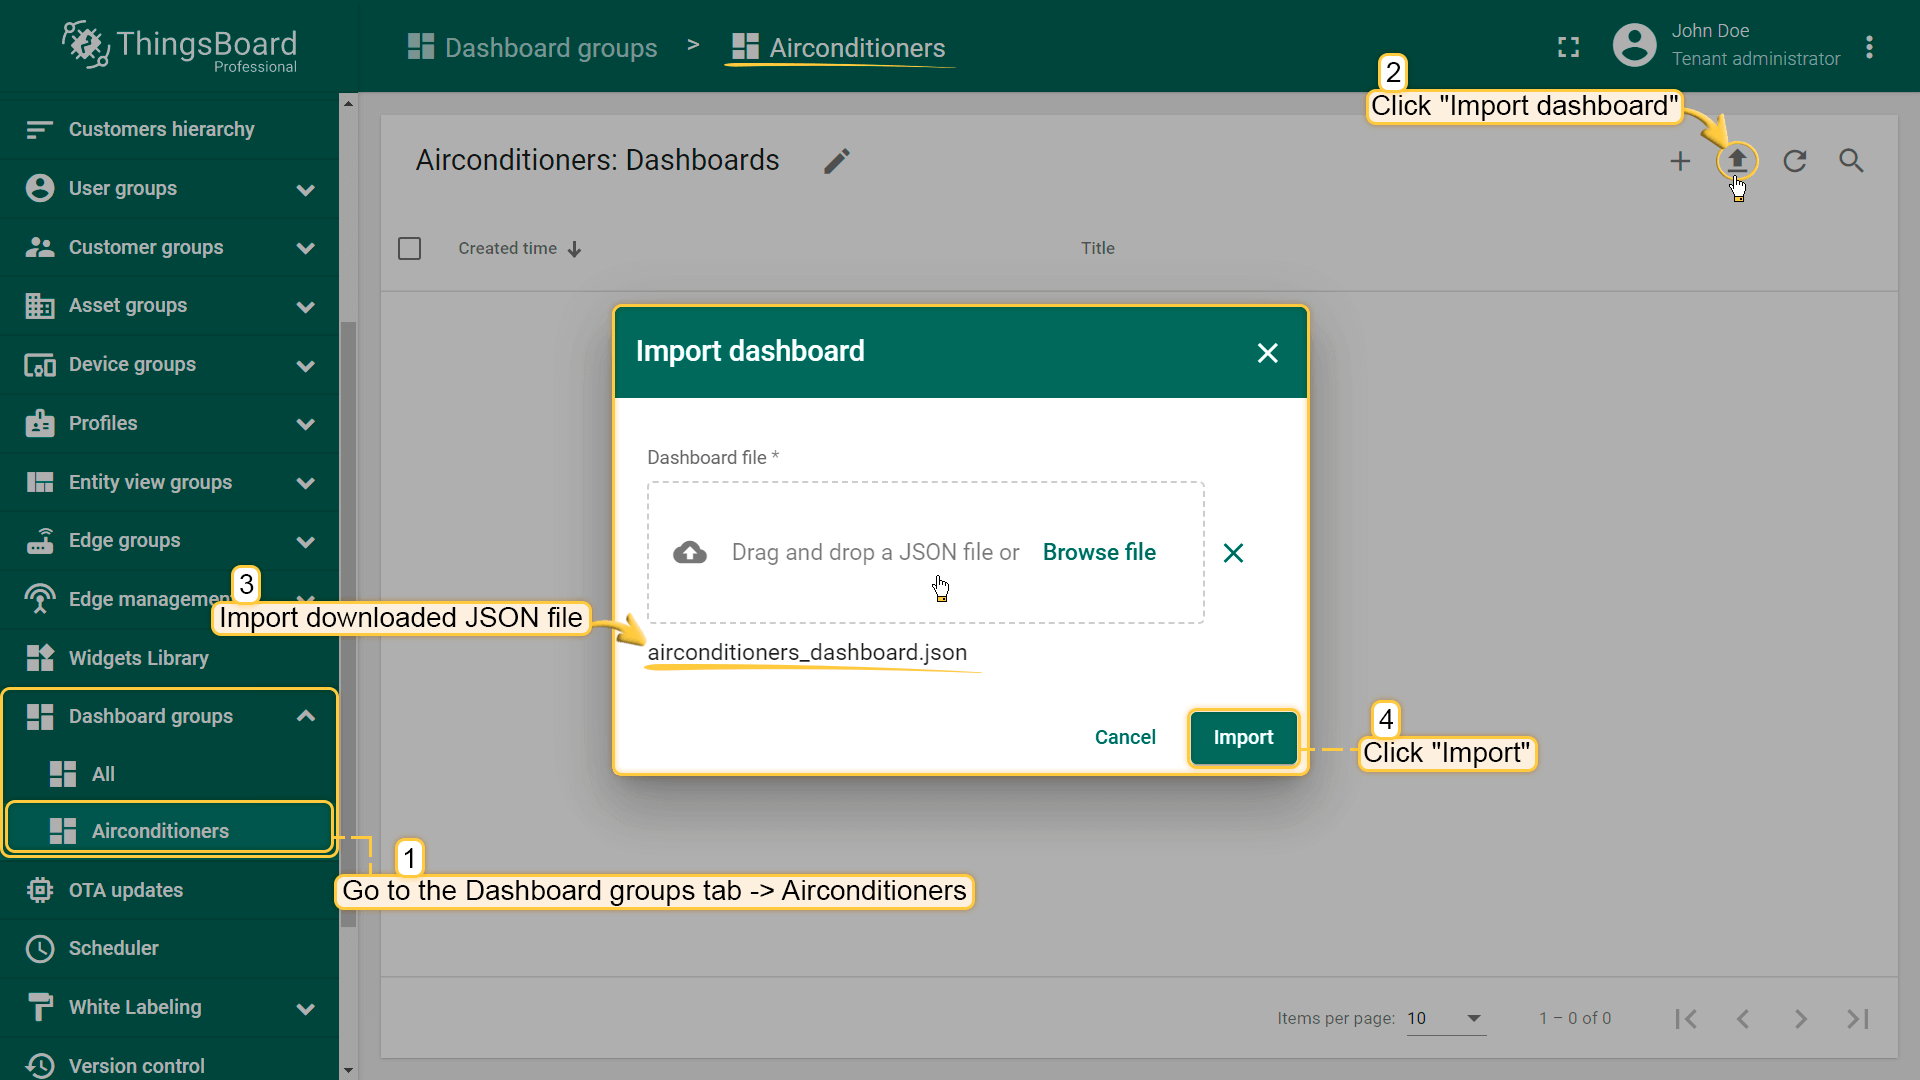This screenshot has width=1920, height=1080.
Task: Open the OTA updates menu item
Action: [170, 890]
